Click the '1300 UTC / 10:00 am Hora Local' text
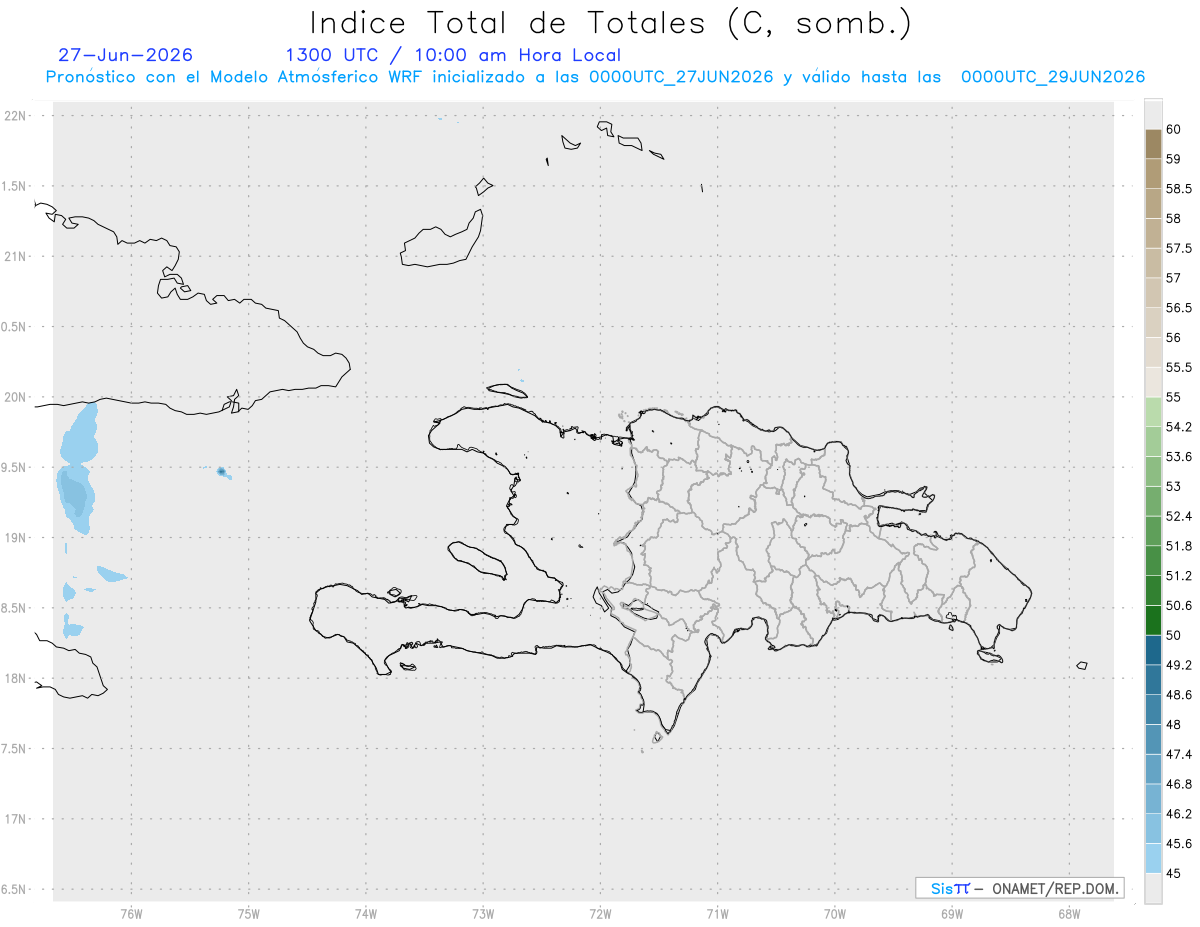 point(453,56)
